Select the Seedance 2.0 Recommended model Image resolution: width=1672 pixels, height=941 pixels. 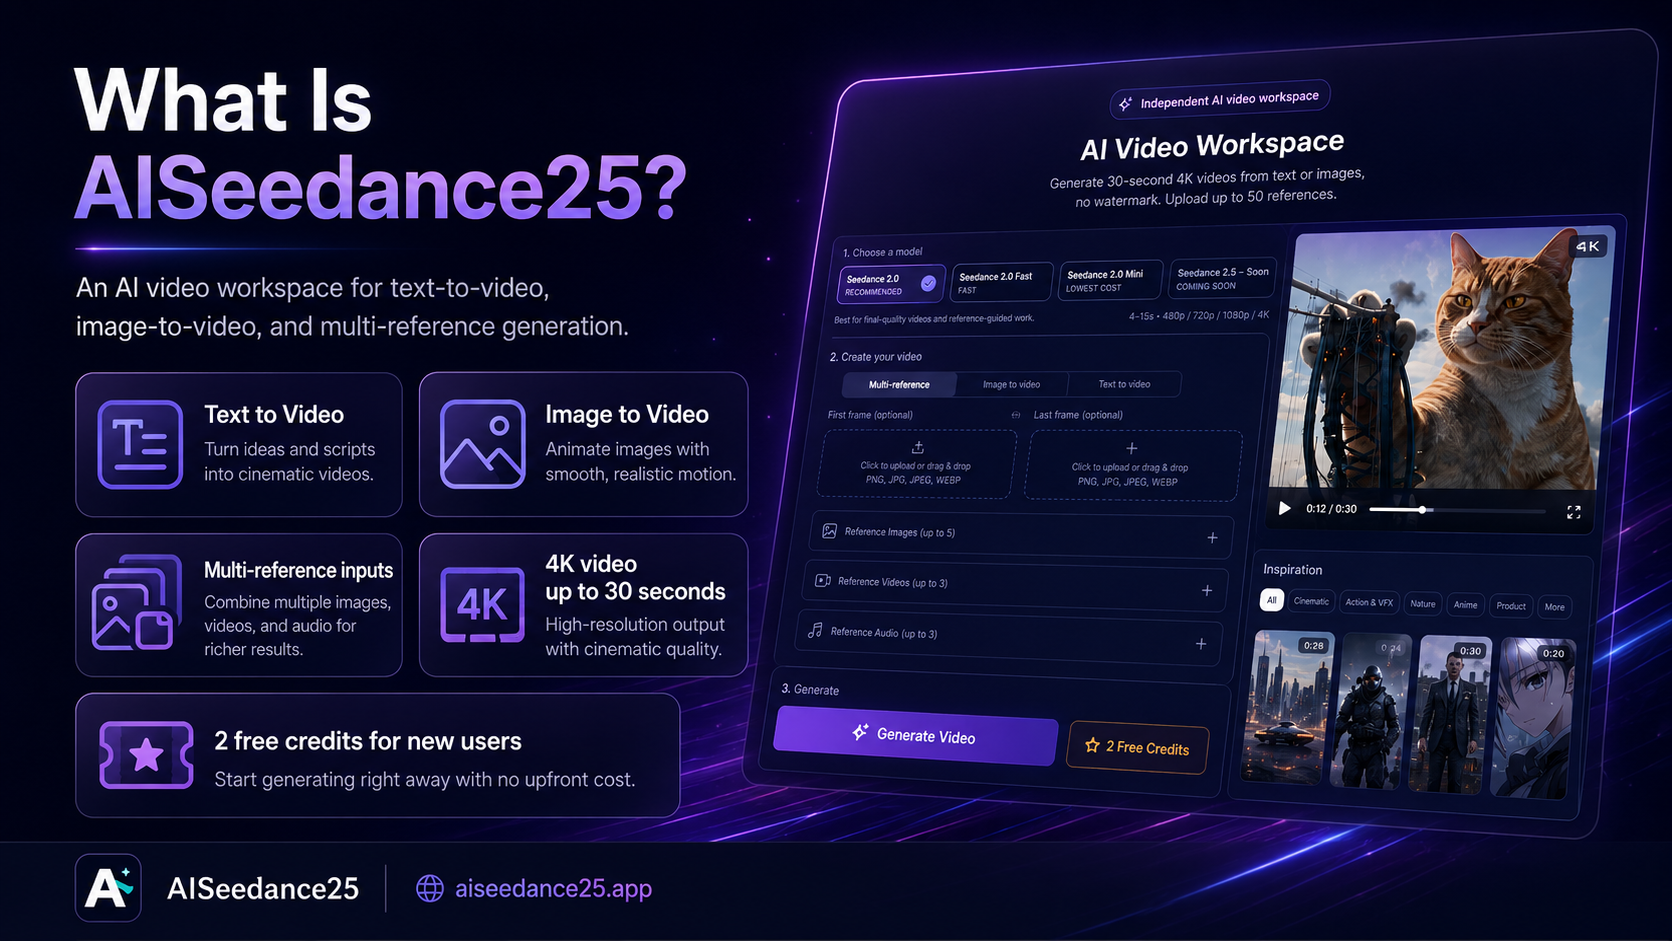(x=891, y=285)
